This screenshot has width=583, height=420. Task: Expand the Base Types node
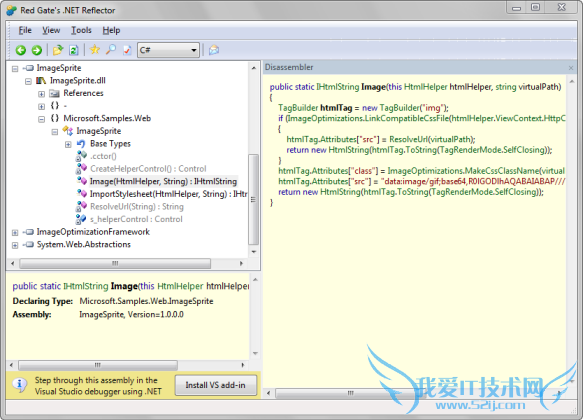coord(68,145)
